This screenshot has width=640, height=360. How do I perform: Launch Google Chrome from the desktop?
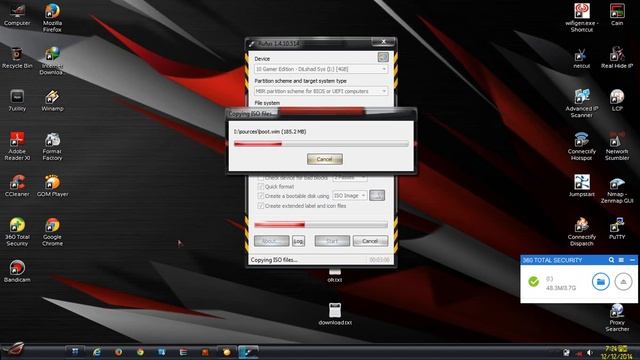click(x=52, y=232)
